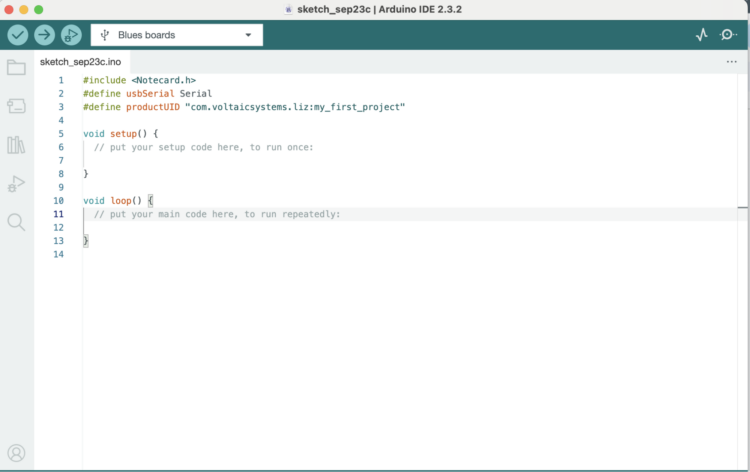Click the Verify checkmark button
The width and height of the screenshot is (750, 472).
[18, 35]
